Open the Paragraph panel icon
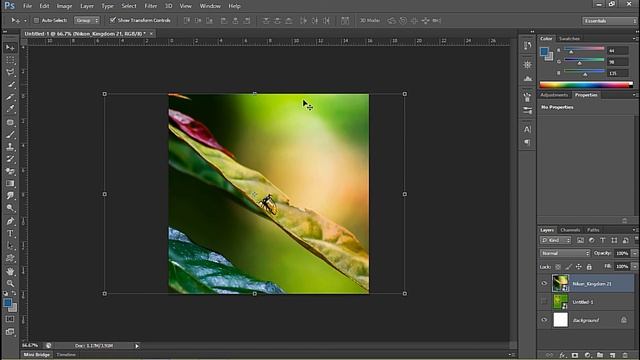 (527, 142)
